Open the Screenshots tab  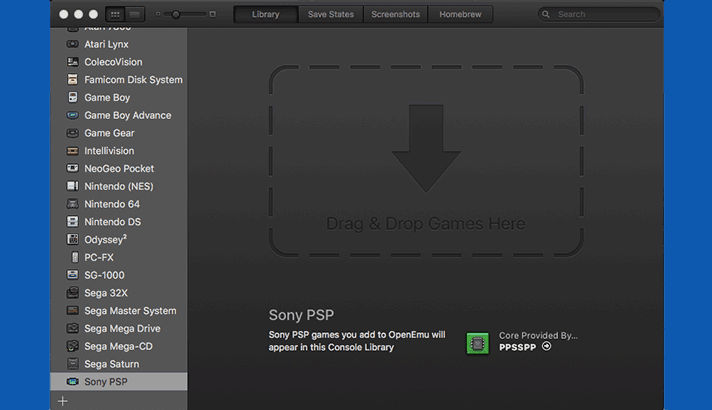pyautogui.click(x=396, y=14)
